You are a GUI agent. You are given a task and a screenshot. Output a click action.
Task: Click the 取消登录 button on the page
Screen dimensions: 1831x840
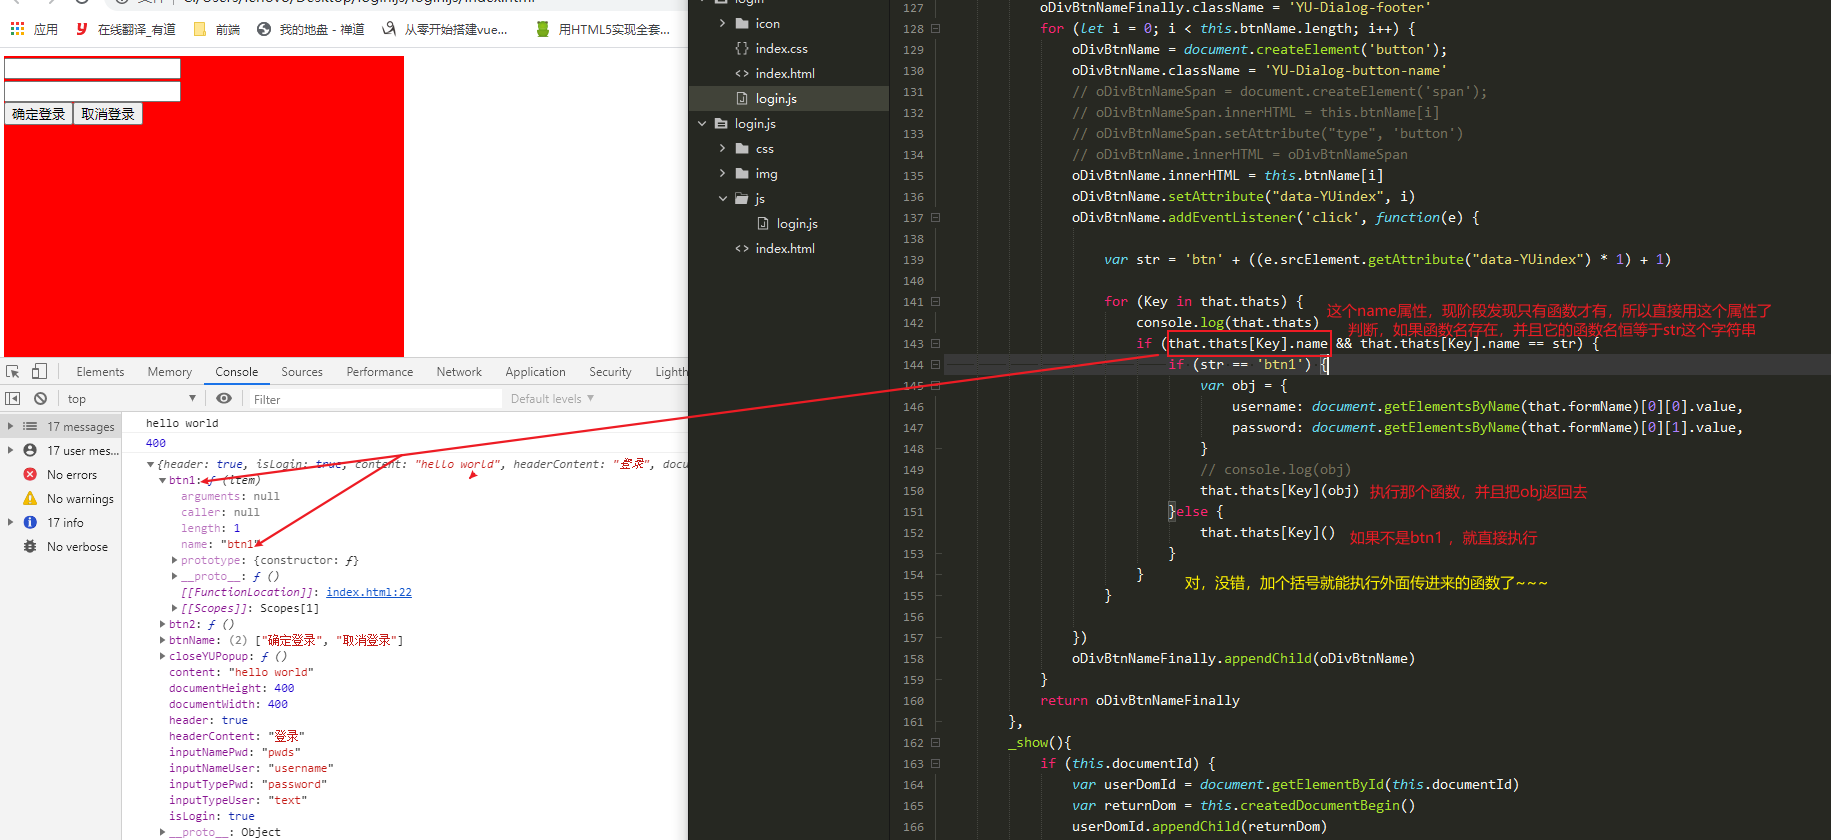point(108,114)
